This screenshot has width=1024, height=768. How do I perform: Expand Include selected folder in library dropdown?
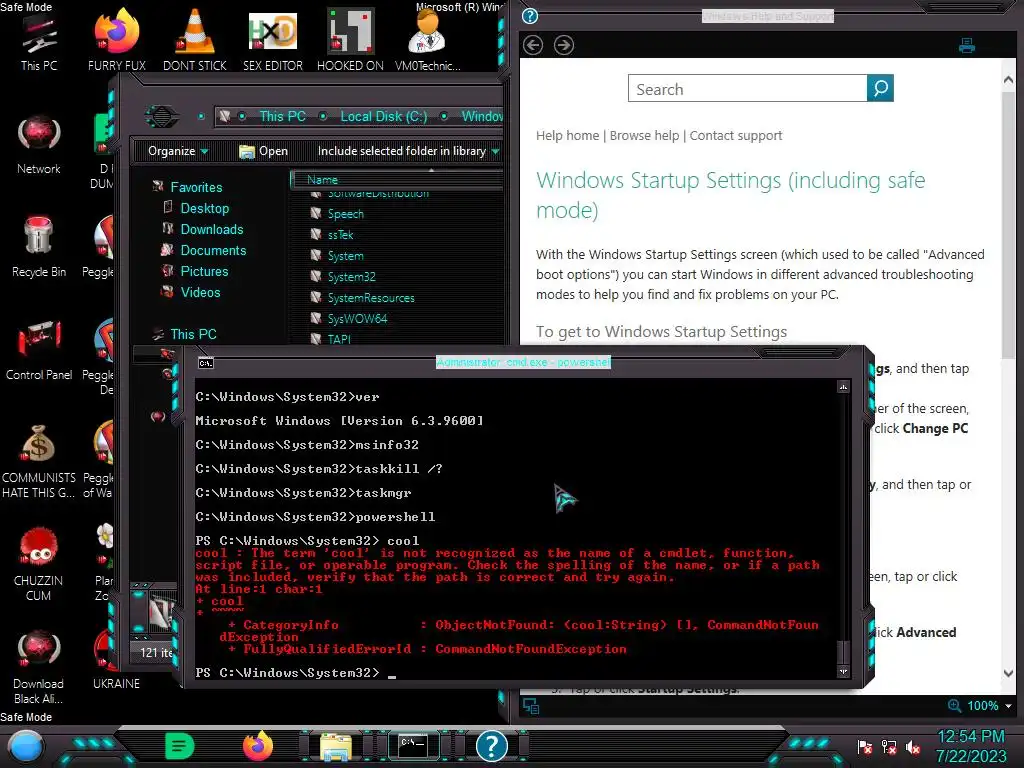tap(408, 151)
